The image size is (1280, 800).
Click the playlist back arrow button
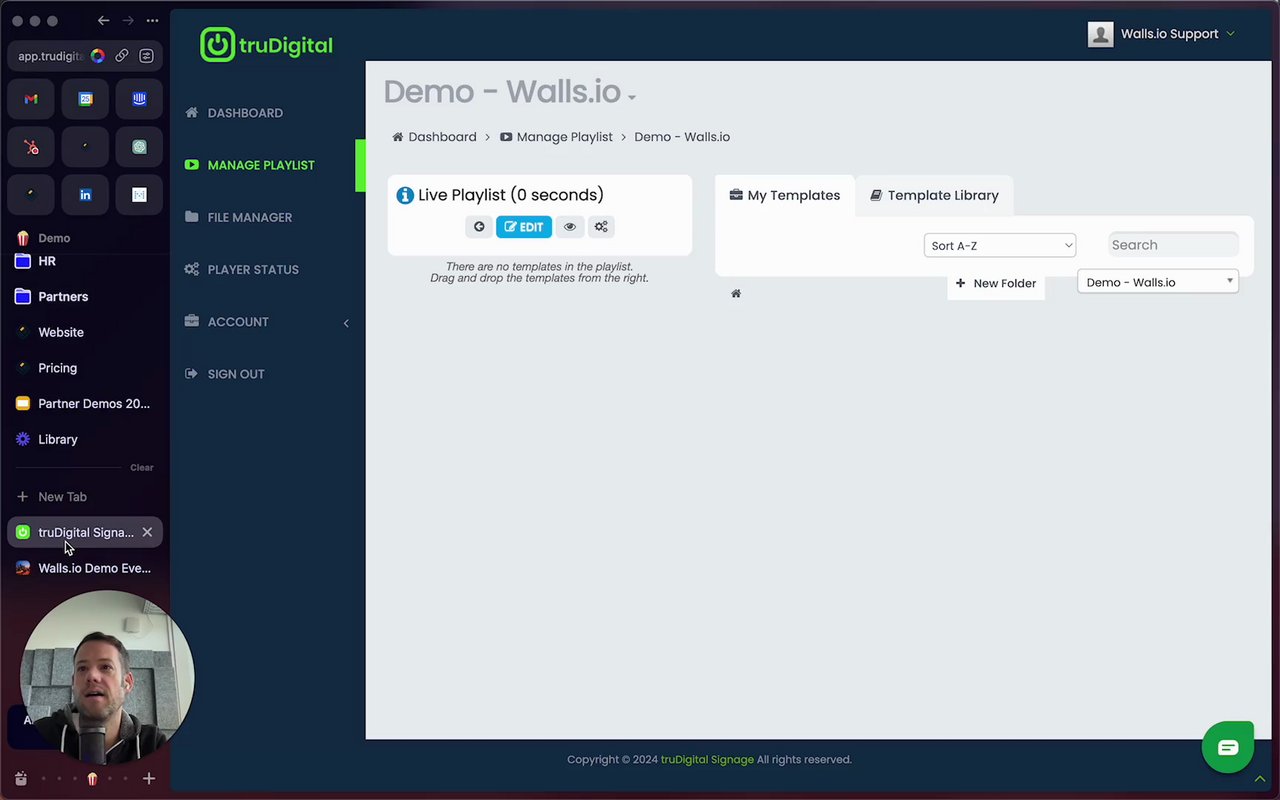pos(479,227)
